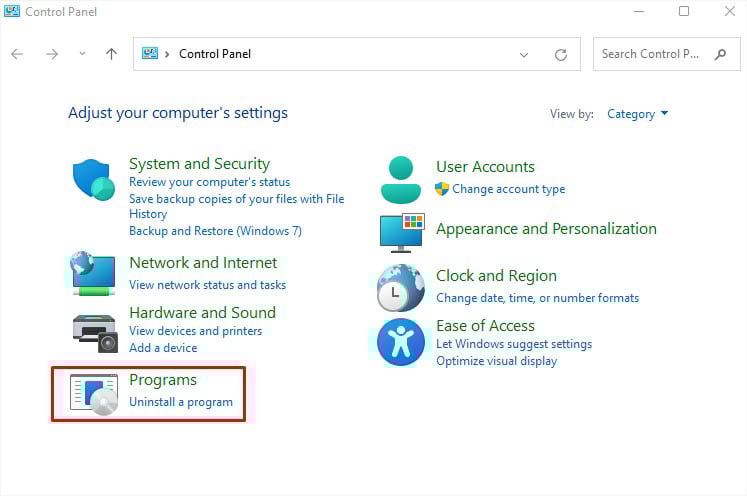Select the Clock and Region globe icon
This screenshot has width=747, height=496.
click(400, 288)
